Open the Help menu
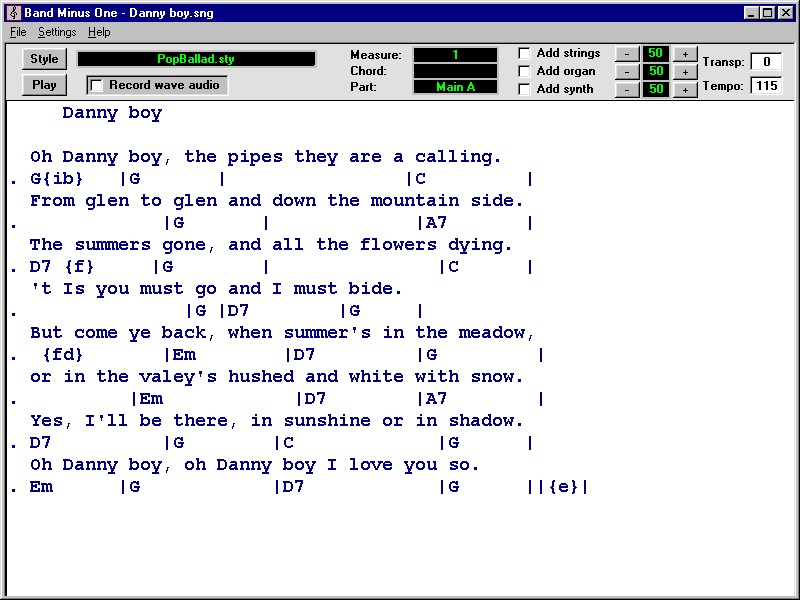800x600 pixels. (97, 32)
